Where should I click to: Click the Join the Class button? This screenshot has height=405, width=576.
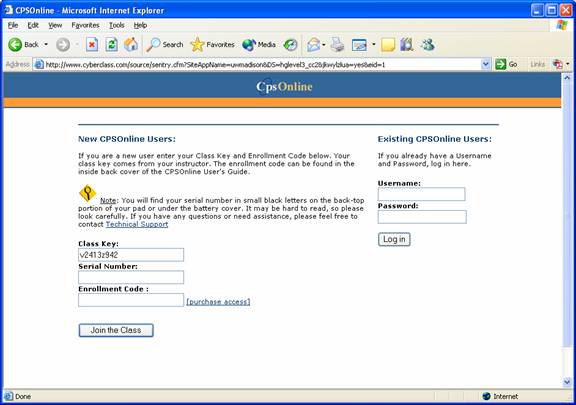tap(116, 330)
